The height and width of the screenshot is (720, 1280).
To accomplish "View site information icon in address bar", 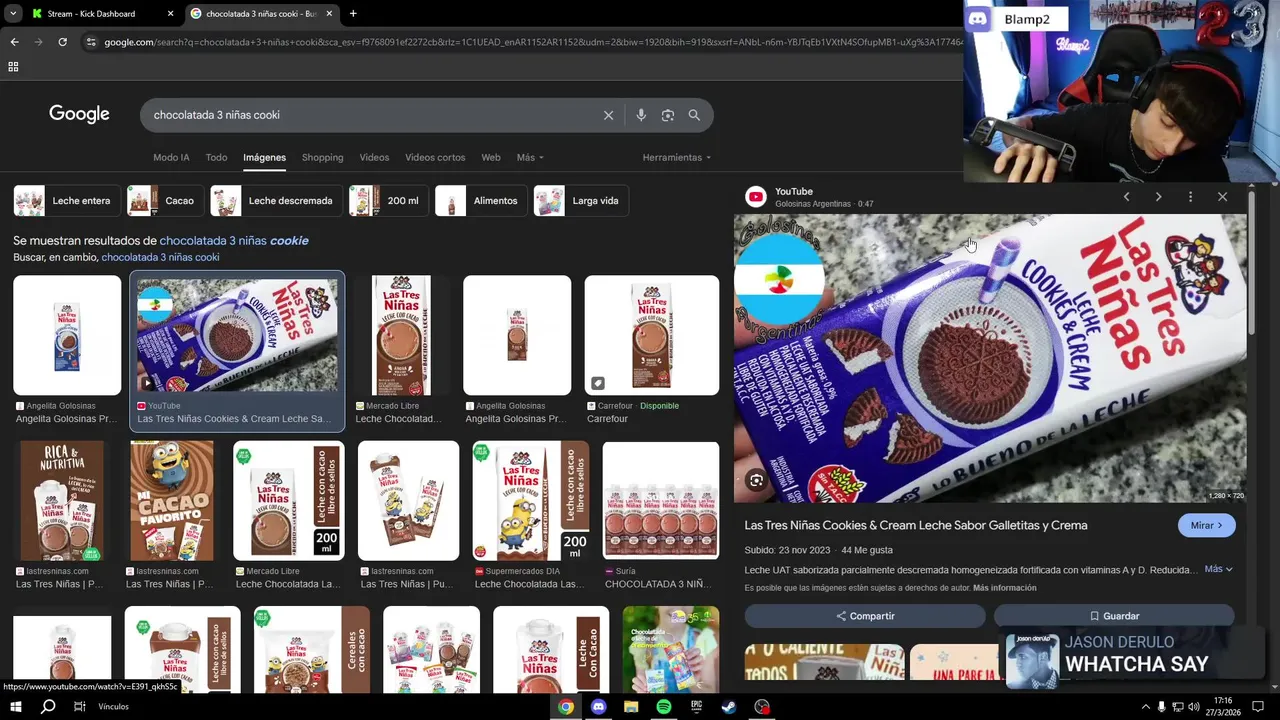I will [91, 42].
